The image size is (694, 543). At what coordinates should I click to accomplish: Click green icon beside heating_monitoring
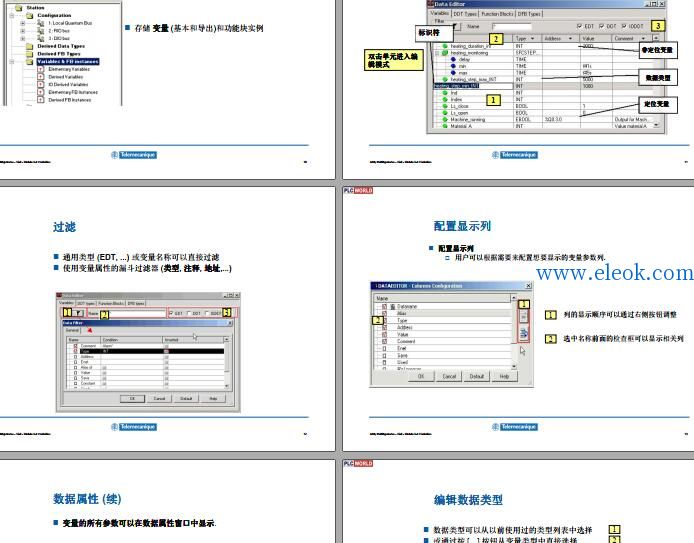click(445, 53)
